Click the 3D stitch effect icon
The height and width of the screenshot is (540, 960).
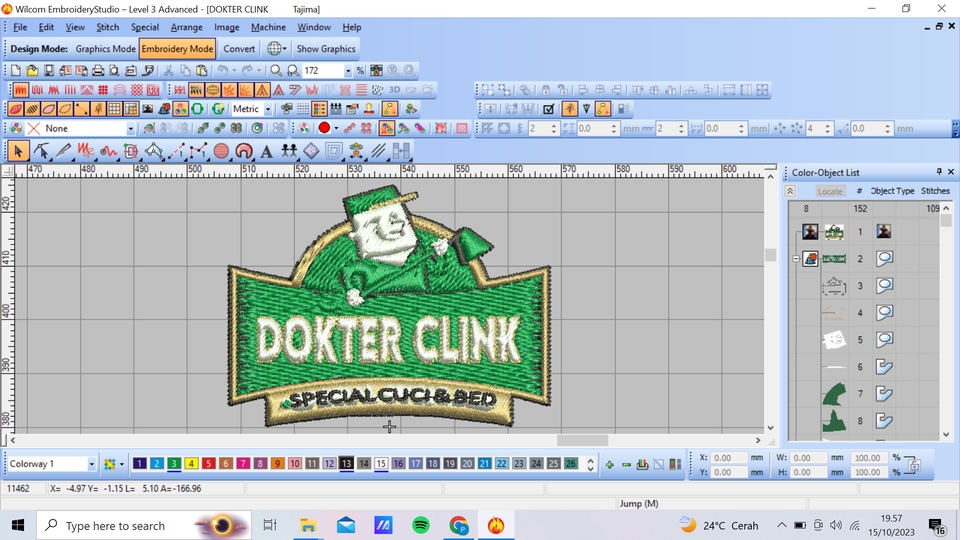tap(394, 90)
